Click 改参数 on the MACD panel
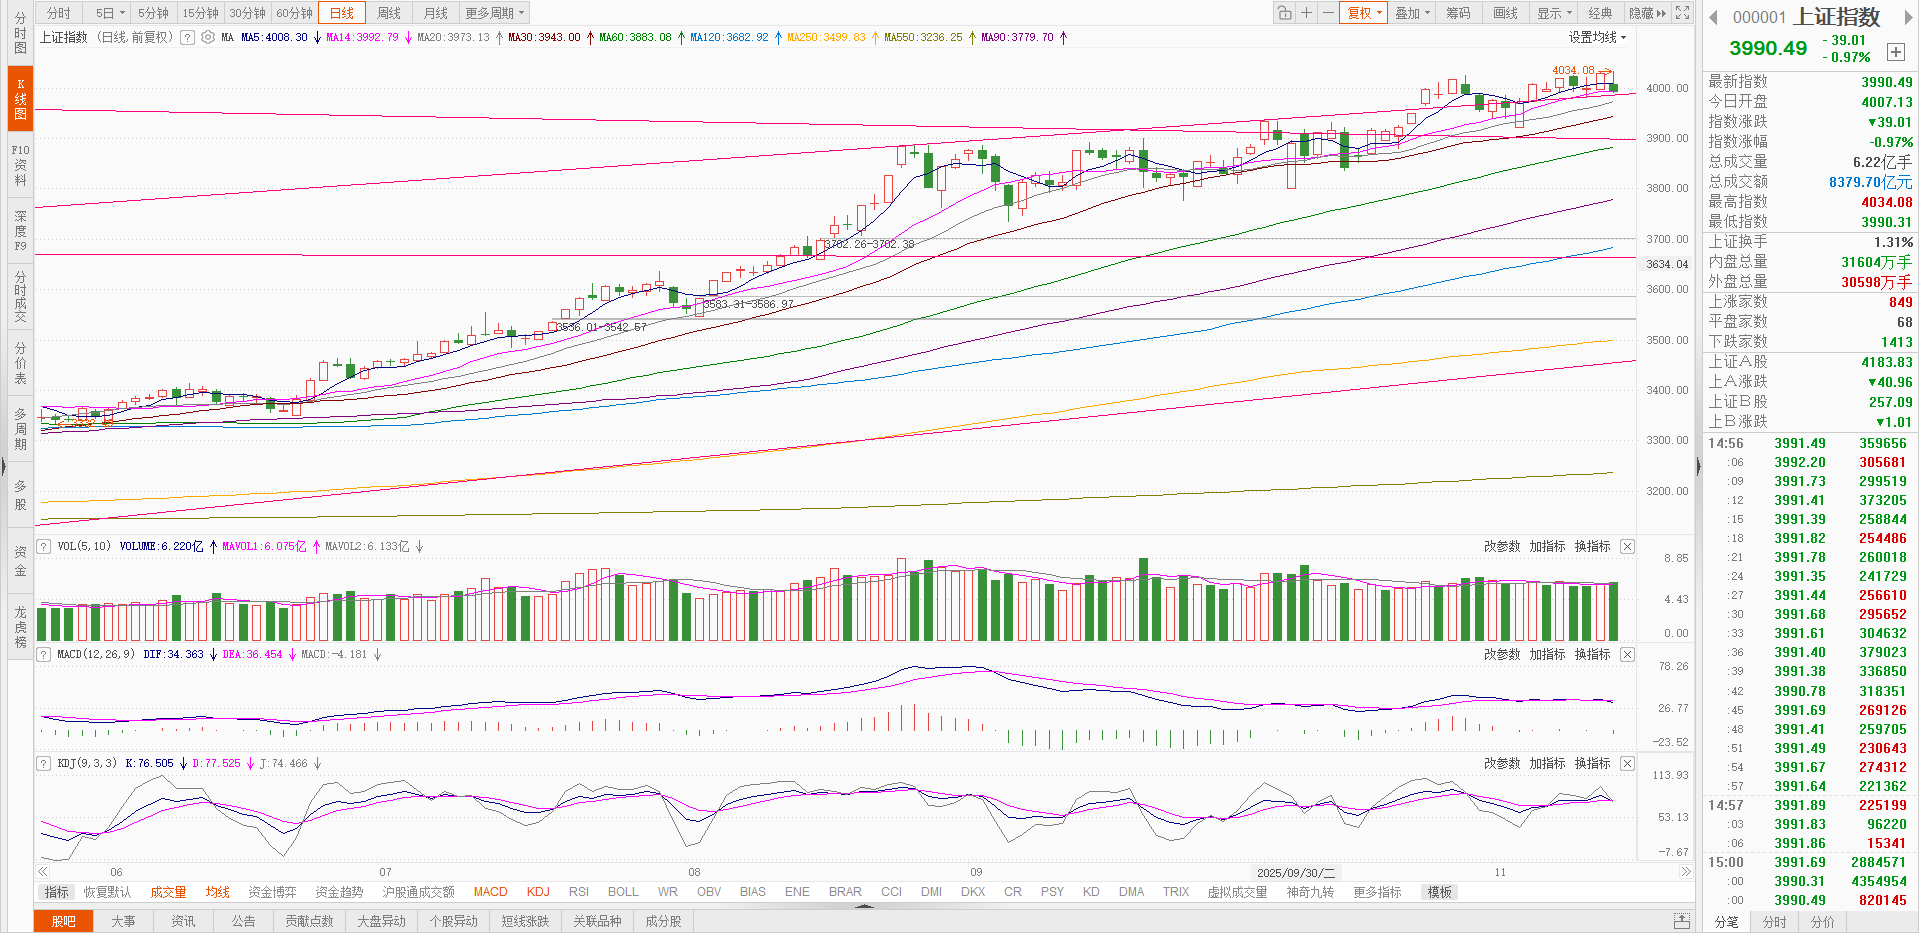 click(1501, 654)
